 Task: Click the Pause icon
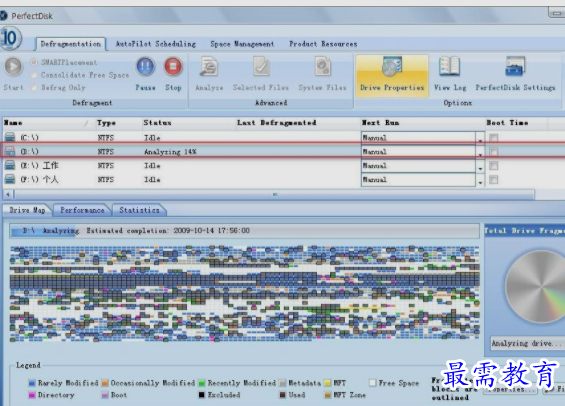click(x=146, y=67)
